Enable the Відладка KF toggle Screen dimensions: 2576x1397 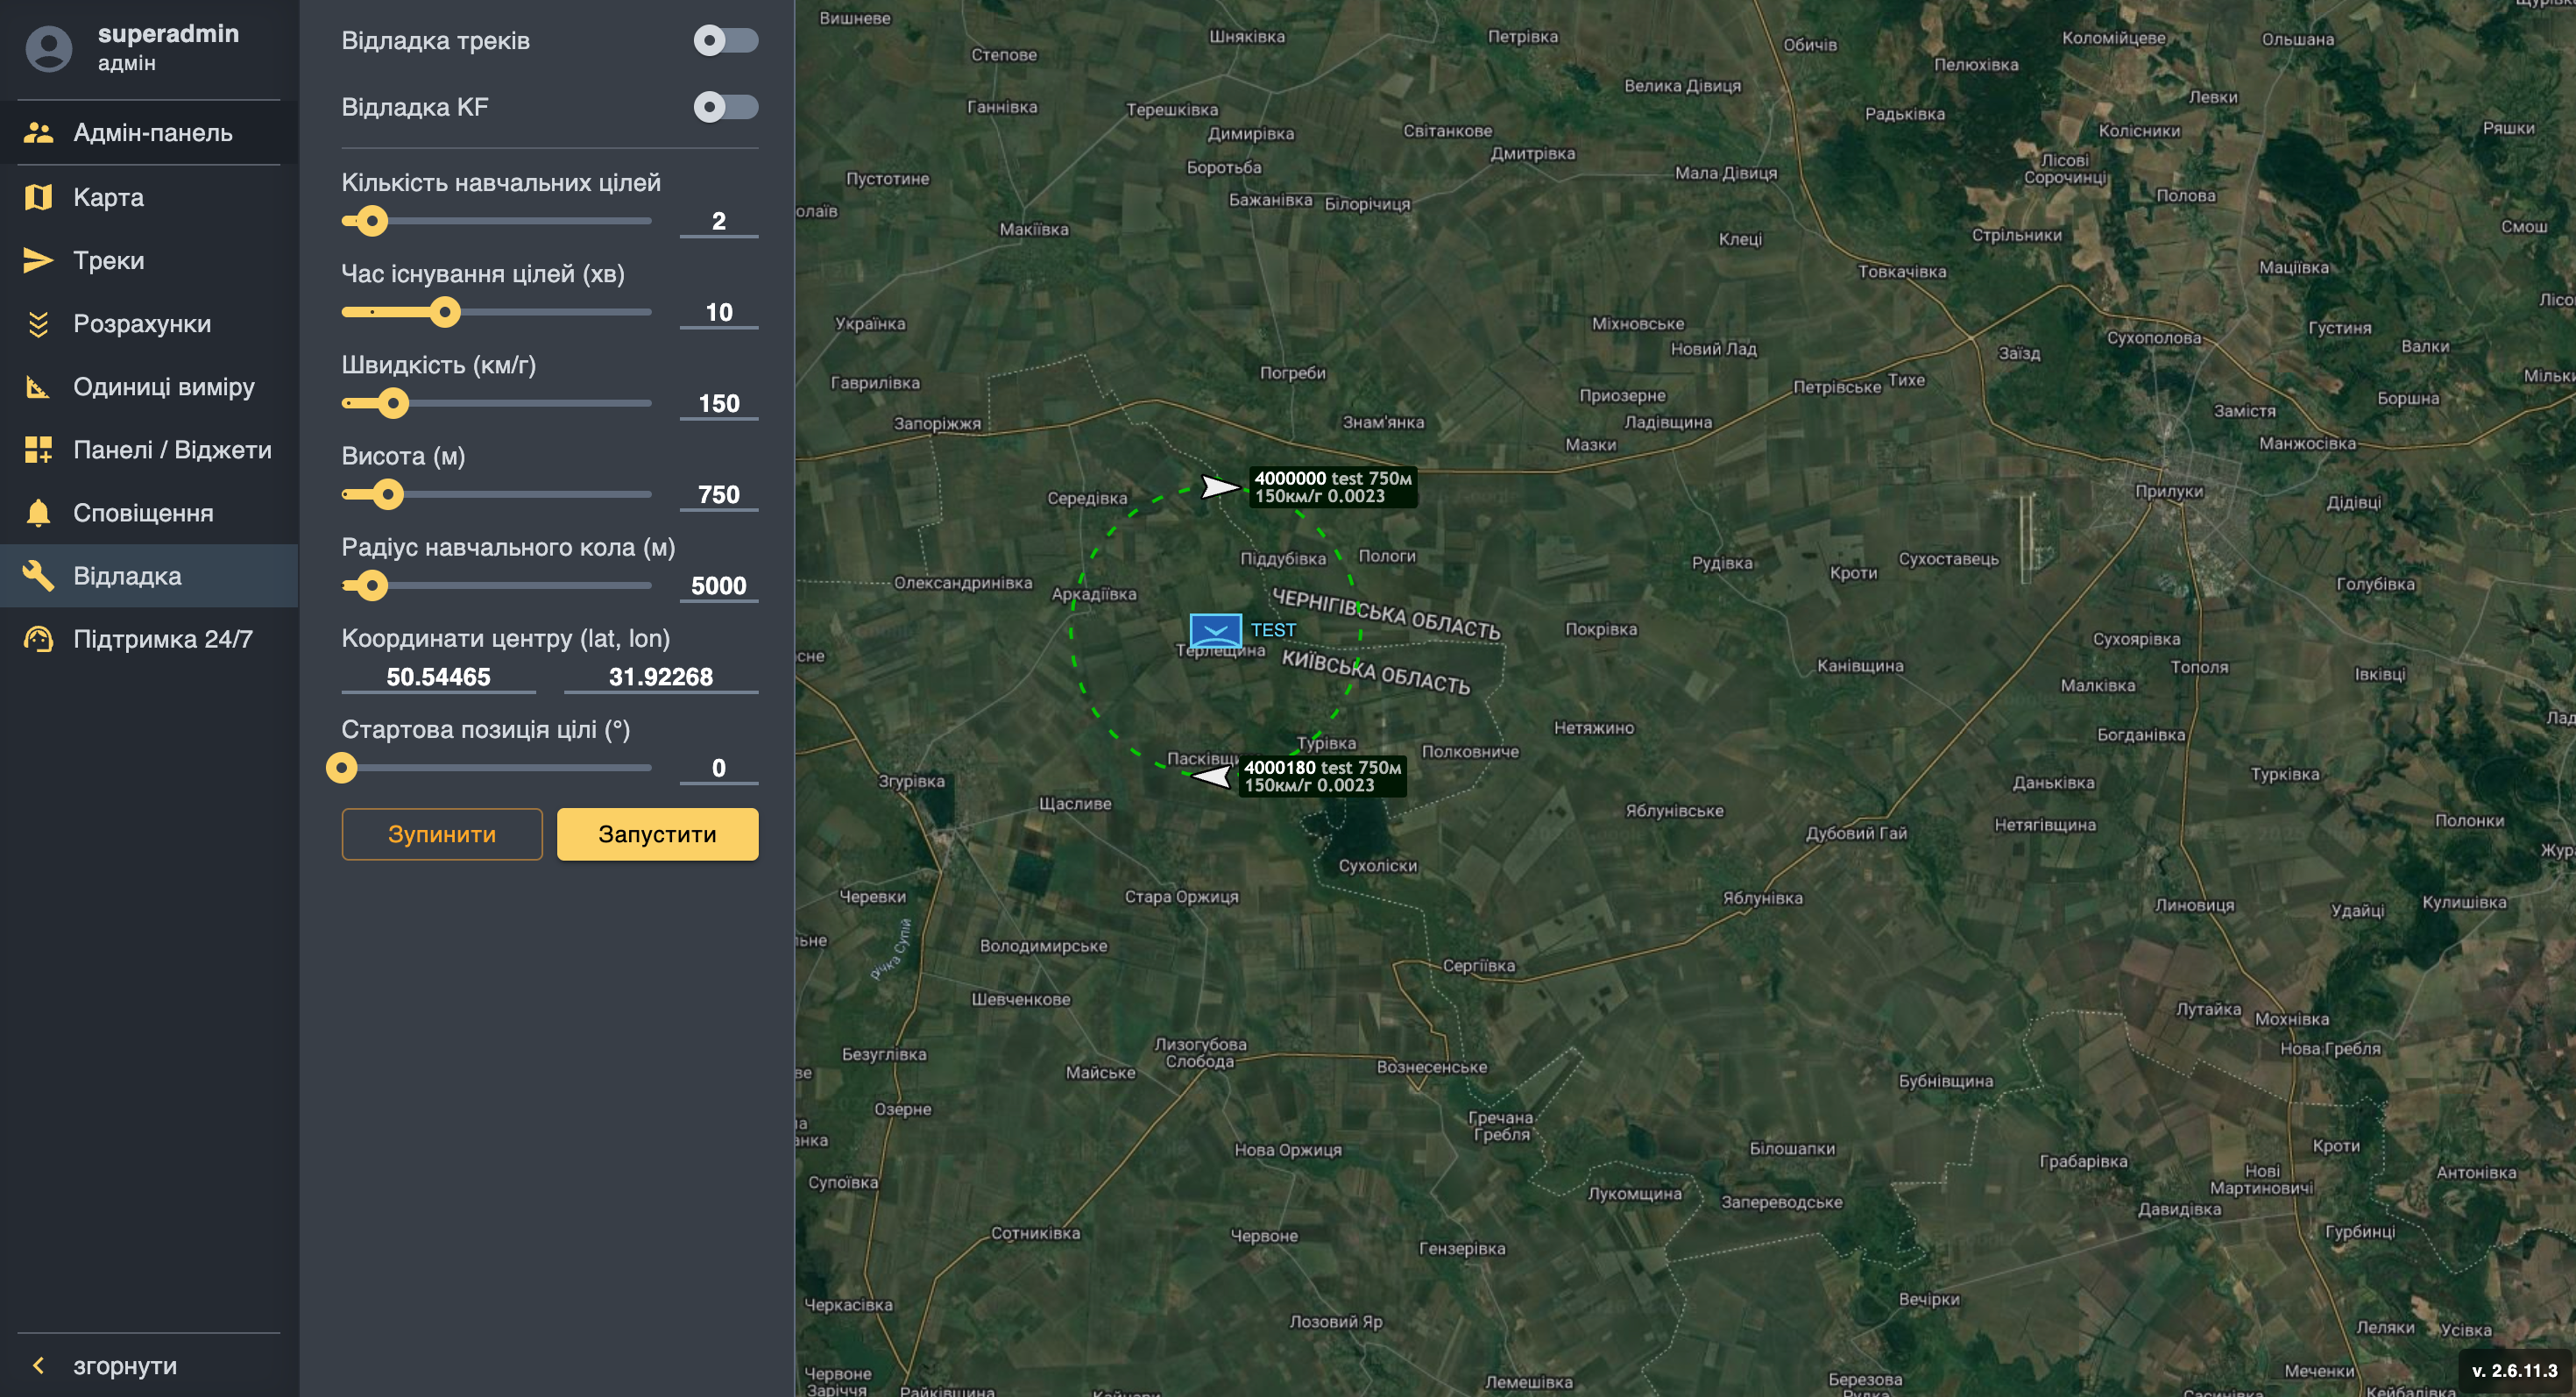[x=726, y=107]
